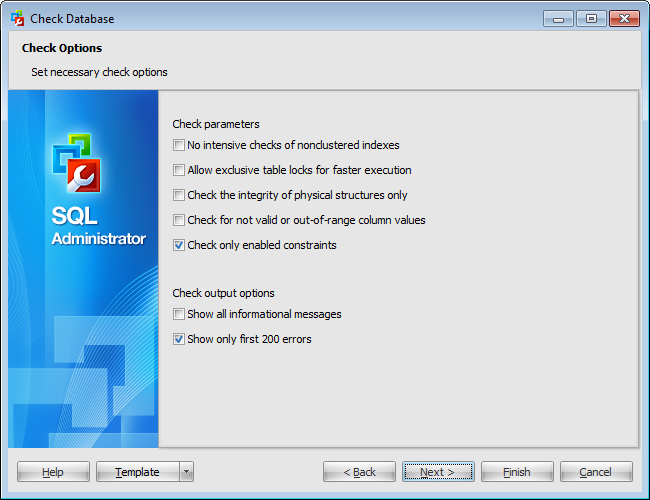Uncheck Check only enabled constraints
The width and height of the screenshot is (650, 500).
(x=179, y=245)
